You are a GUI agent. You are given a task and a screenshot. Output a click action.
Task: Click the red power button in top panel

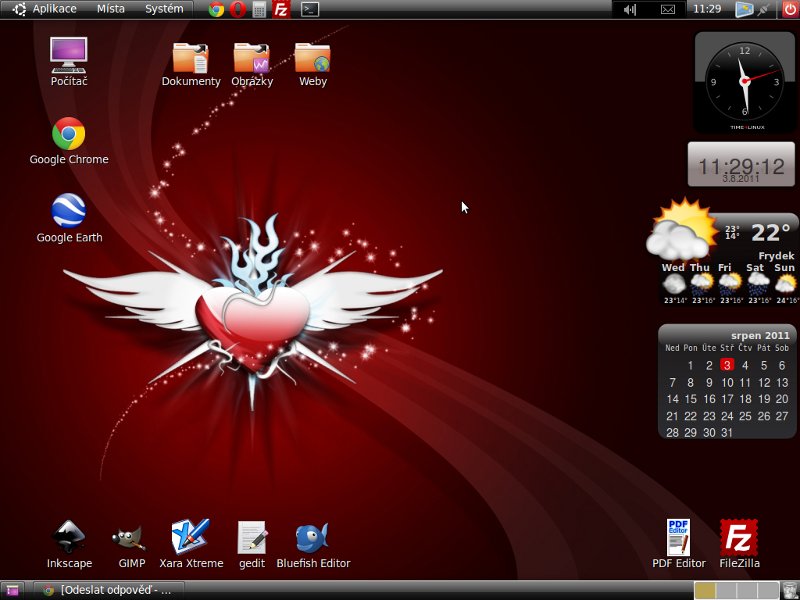pos(789,9)
